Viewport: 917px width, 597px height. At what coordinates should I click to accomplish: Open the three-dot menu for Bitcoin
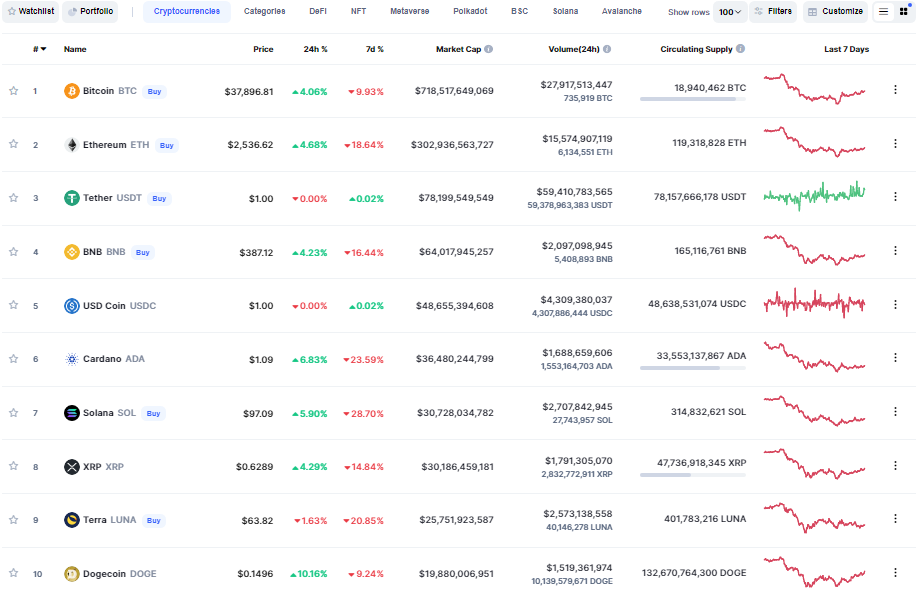895,89
